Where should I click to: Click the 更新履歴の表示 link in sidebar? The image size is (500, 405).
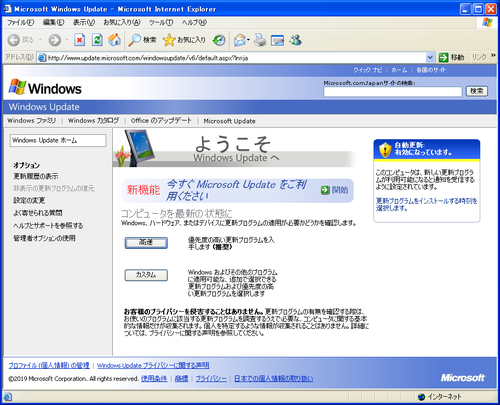[36, 176]
